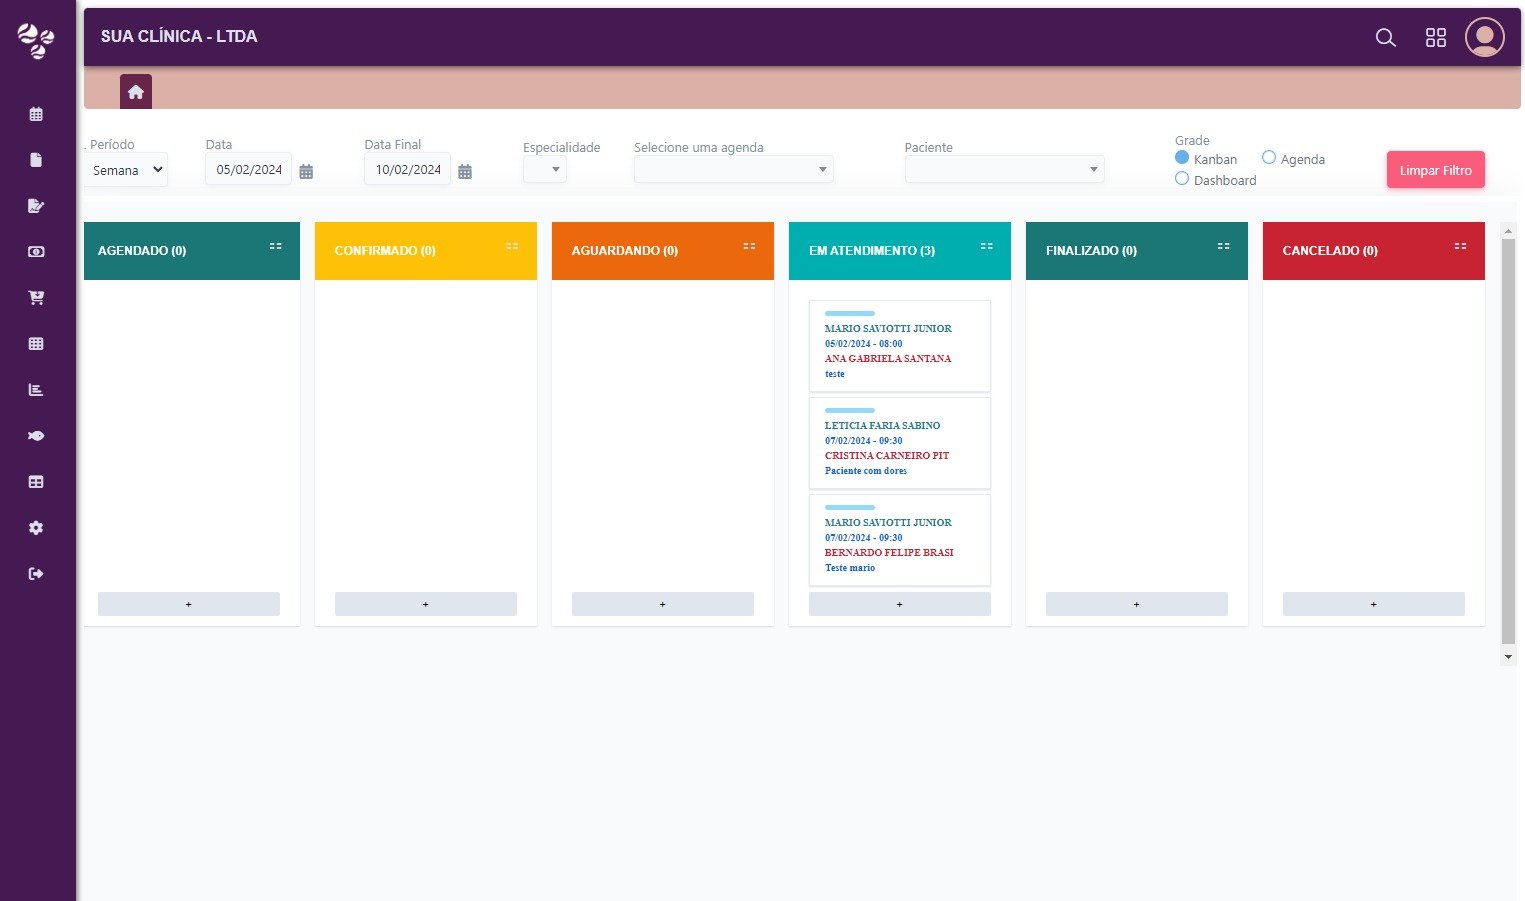Open the calendar icon in the sidebar
This screenshot has width=1525, height=901.
(36, 114)
